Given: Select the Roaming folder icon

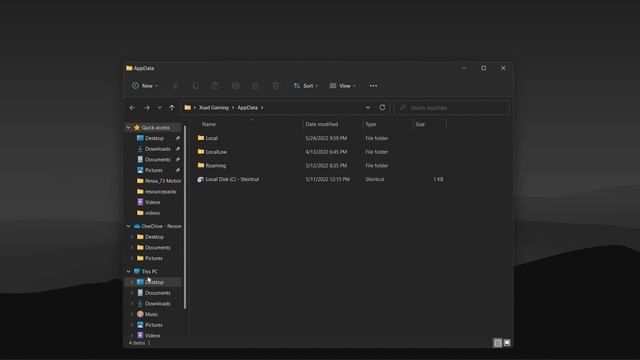Looking at the screenshot, I should click(x=201, y=165).
